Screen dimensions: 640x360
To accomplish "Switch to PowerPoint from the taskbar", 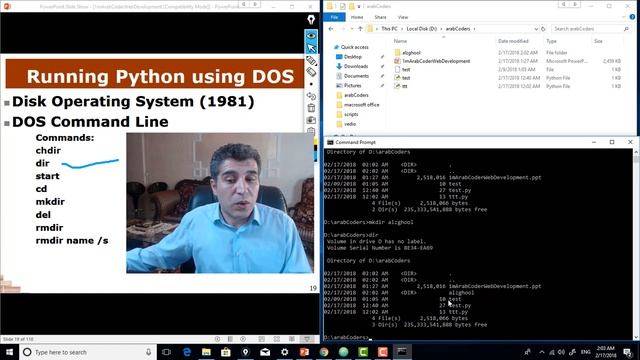I will pos(304,352).
